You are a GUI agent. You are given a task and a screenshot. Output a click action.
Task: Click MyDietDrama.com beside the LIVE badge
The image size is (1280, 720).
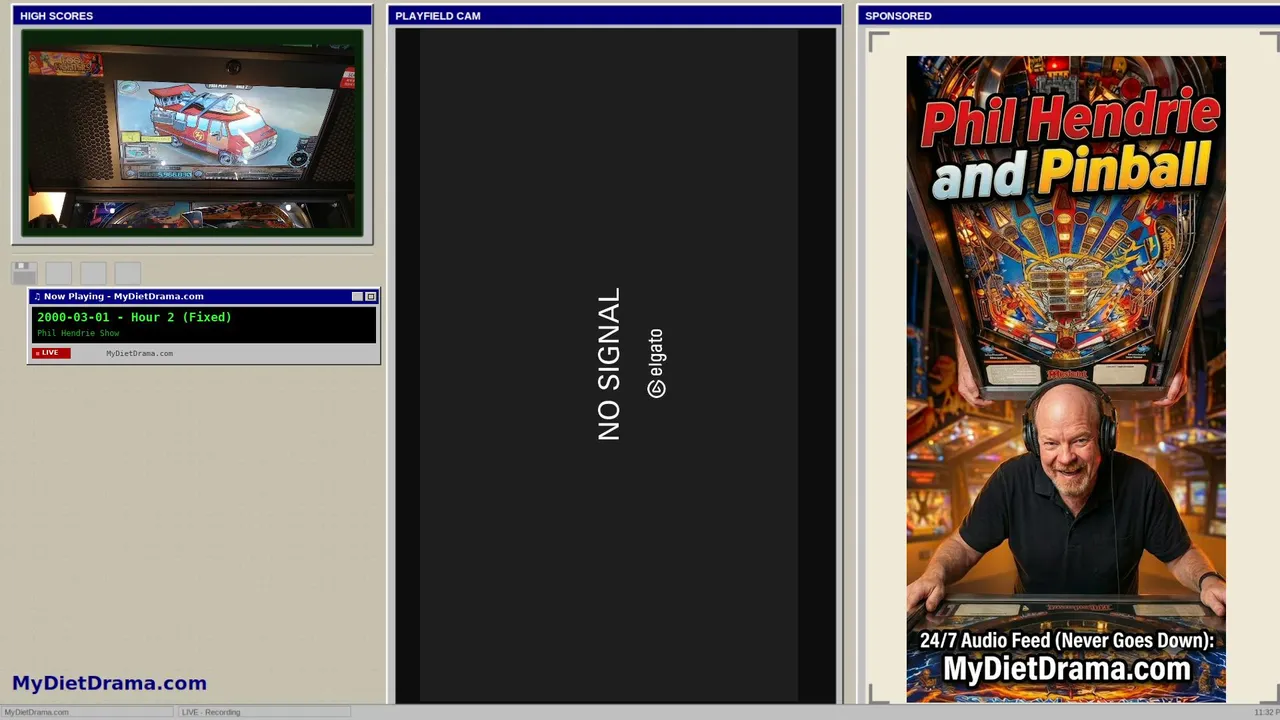click(139, 353)
